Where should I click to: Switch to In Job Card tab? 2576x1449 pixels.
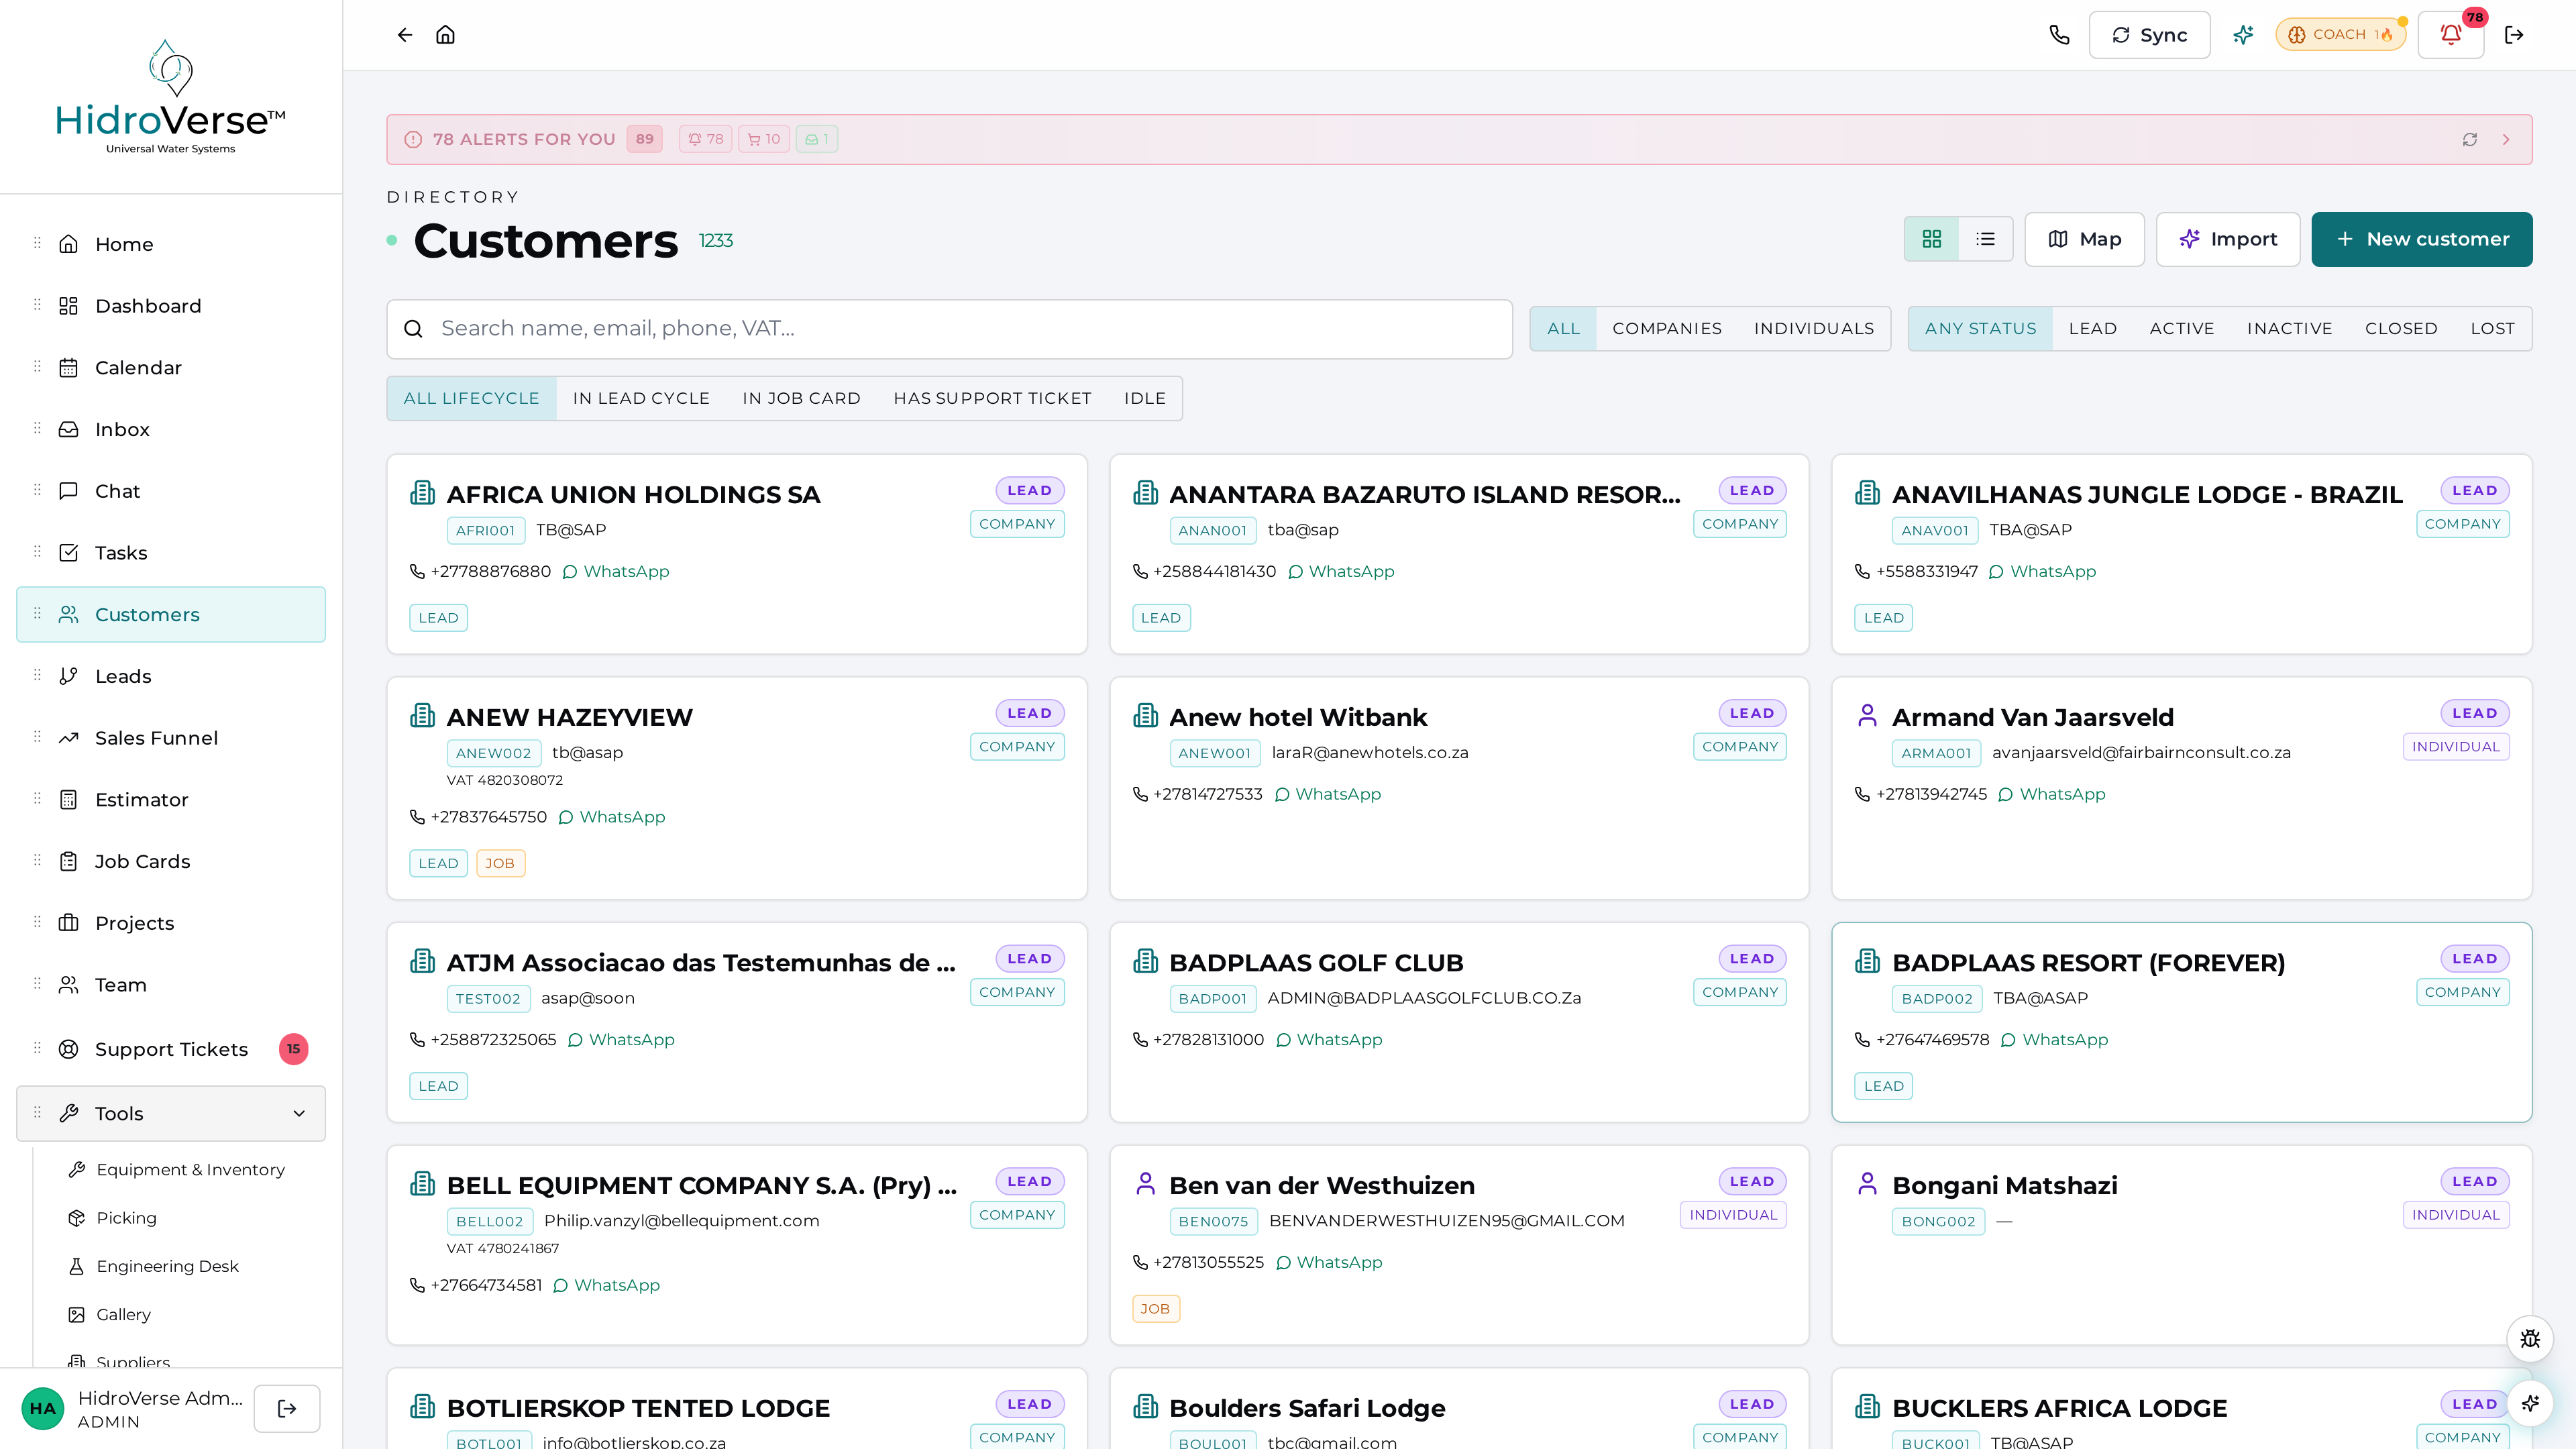[x=801, y=399]
